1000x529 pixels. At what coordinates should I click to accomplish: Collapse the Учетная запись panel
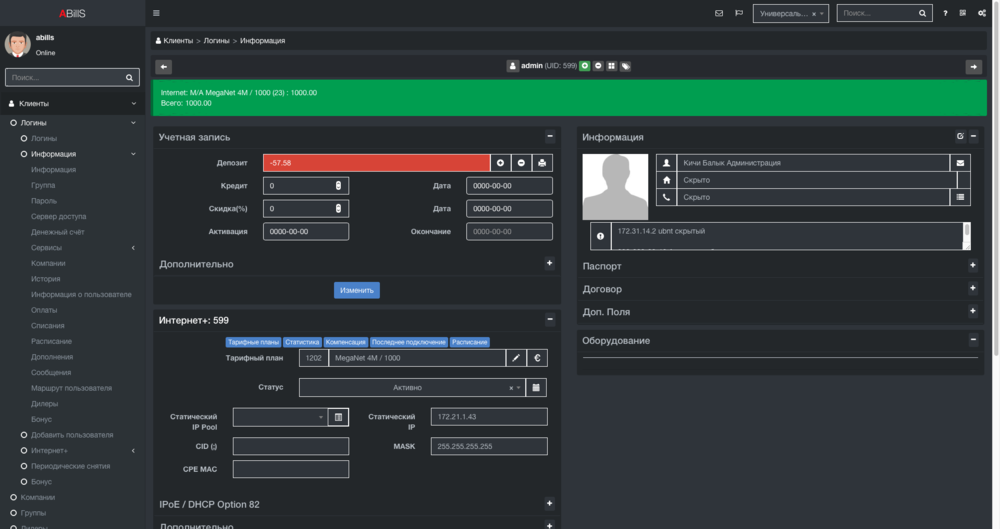pos(549,137)
